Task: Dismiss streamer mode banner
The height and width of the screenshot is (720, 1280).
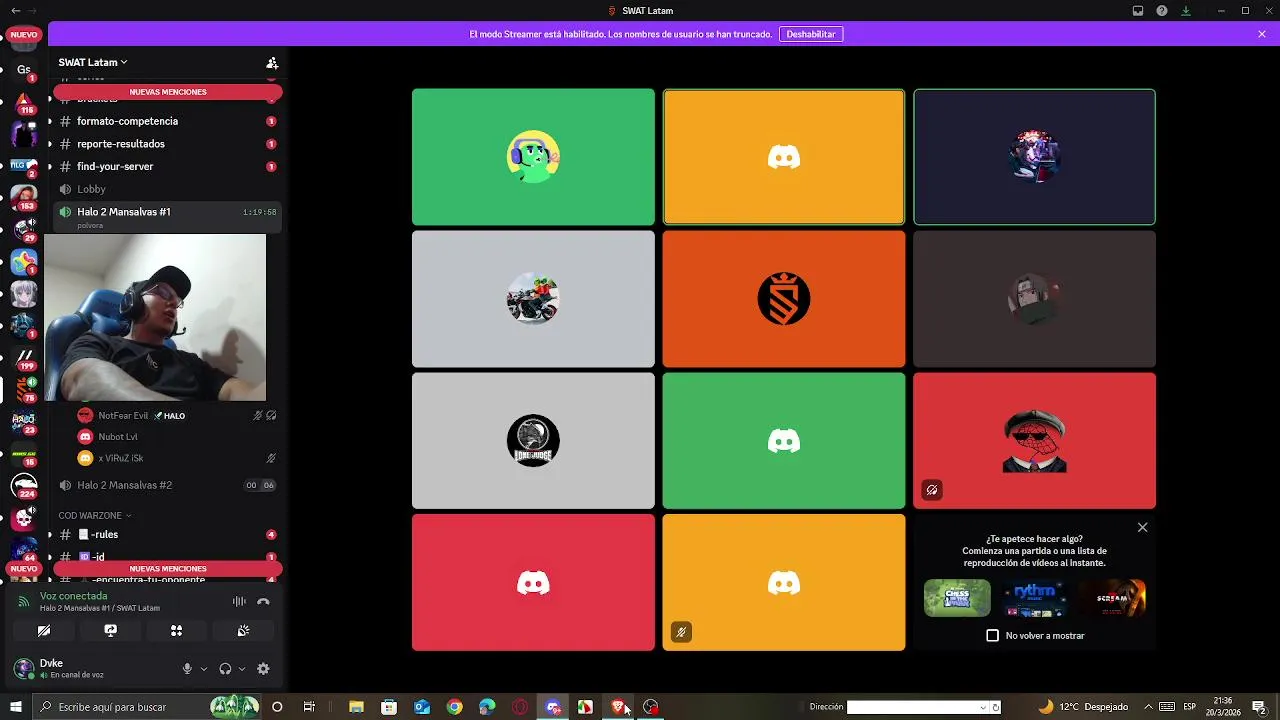Action: [1262, 34]
